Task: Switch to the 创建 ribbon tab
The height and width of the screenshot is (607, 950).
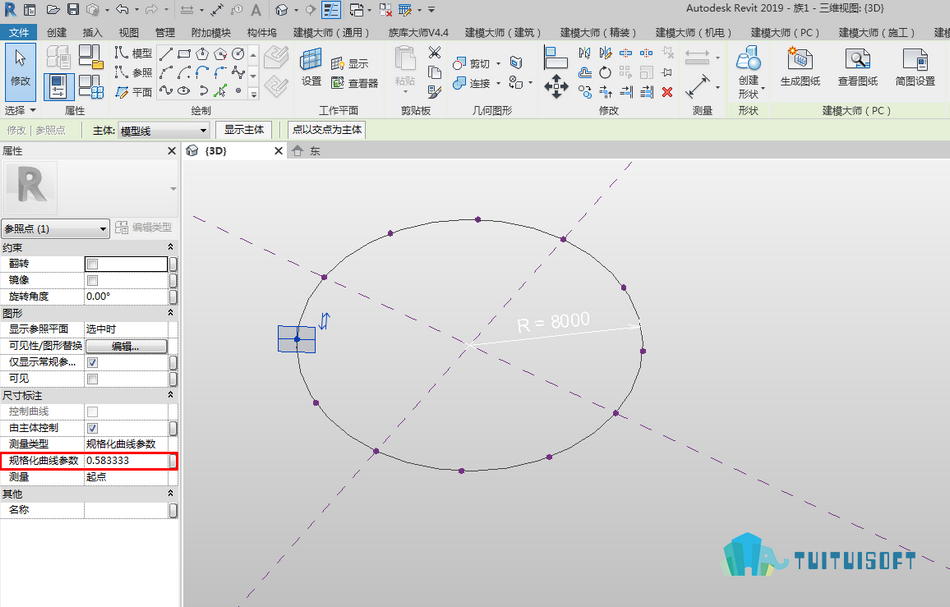Action: [x=57, y=33]
